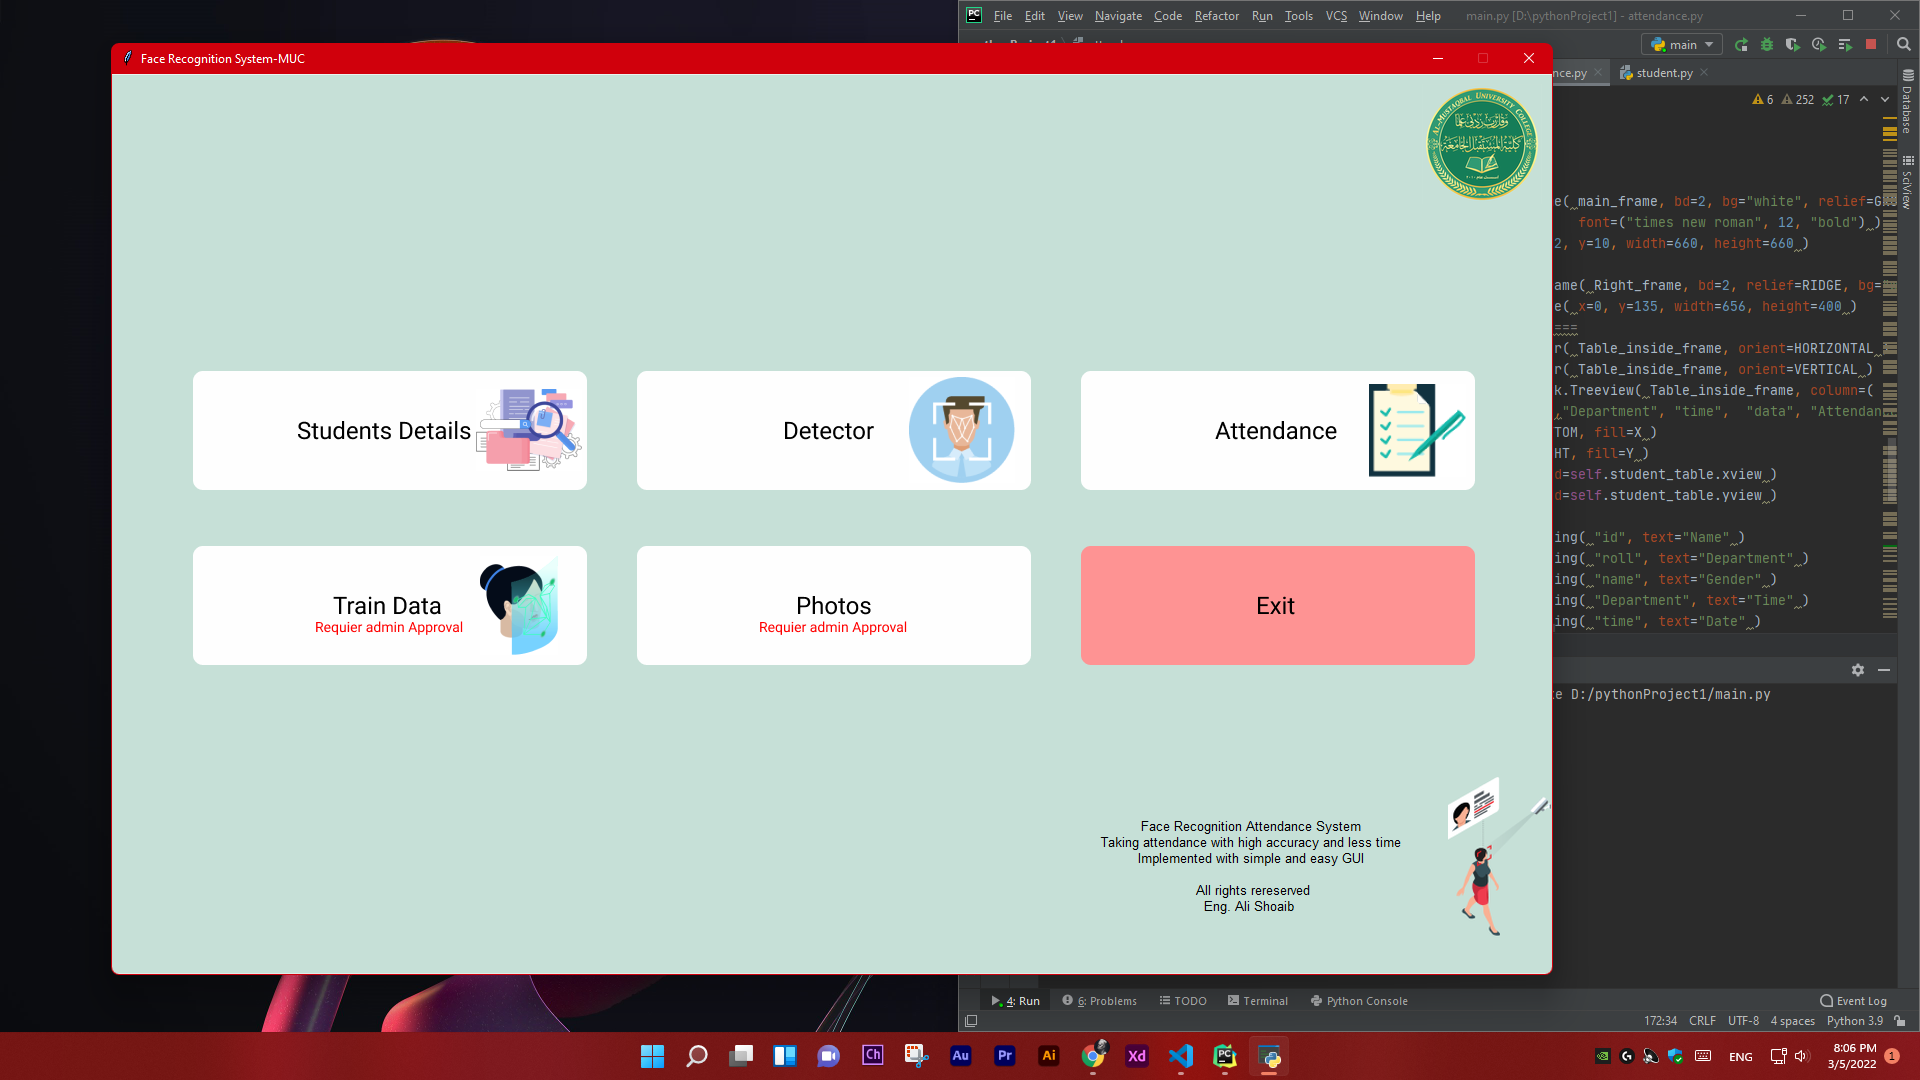
Task: Click the Rerun main icon
Action: pos(1741,45)
